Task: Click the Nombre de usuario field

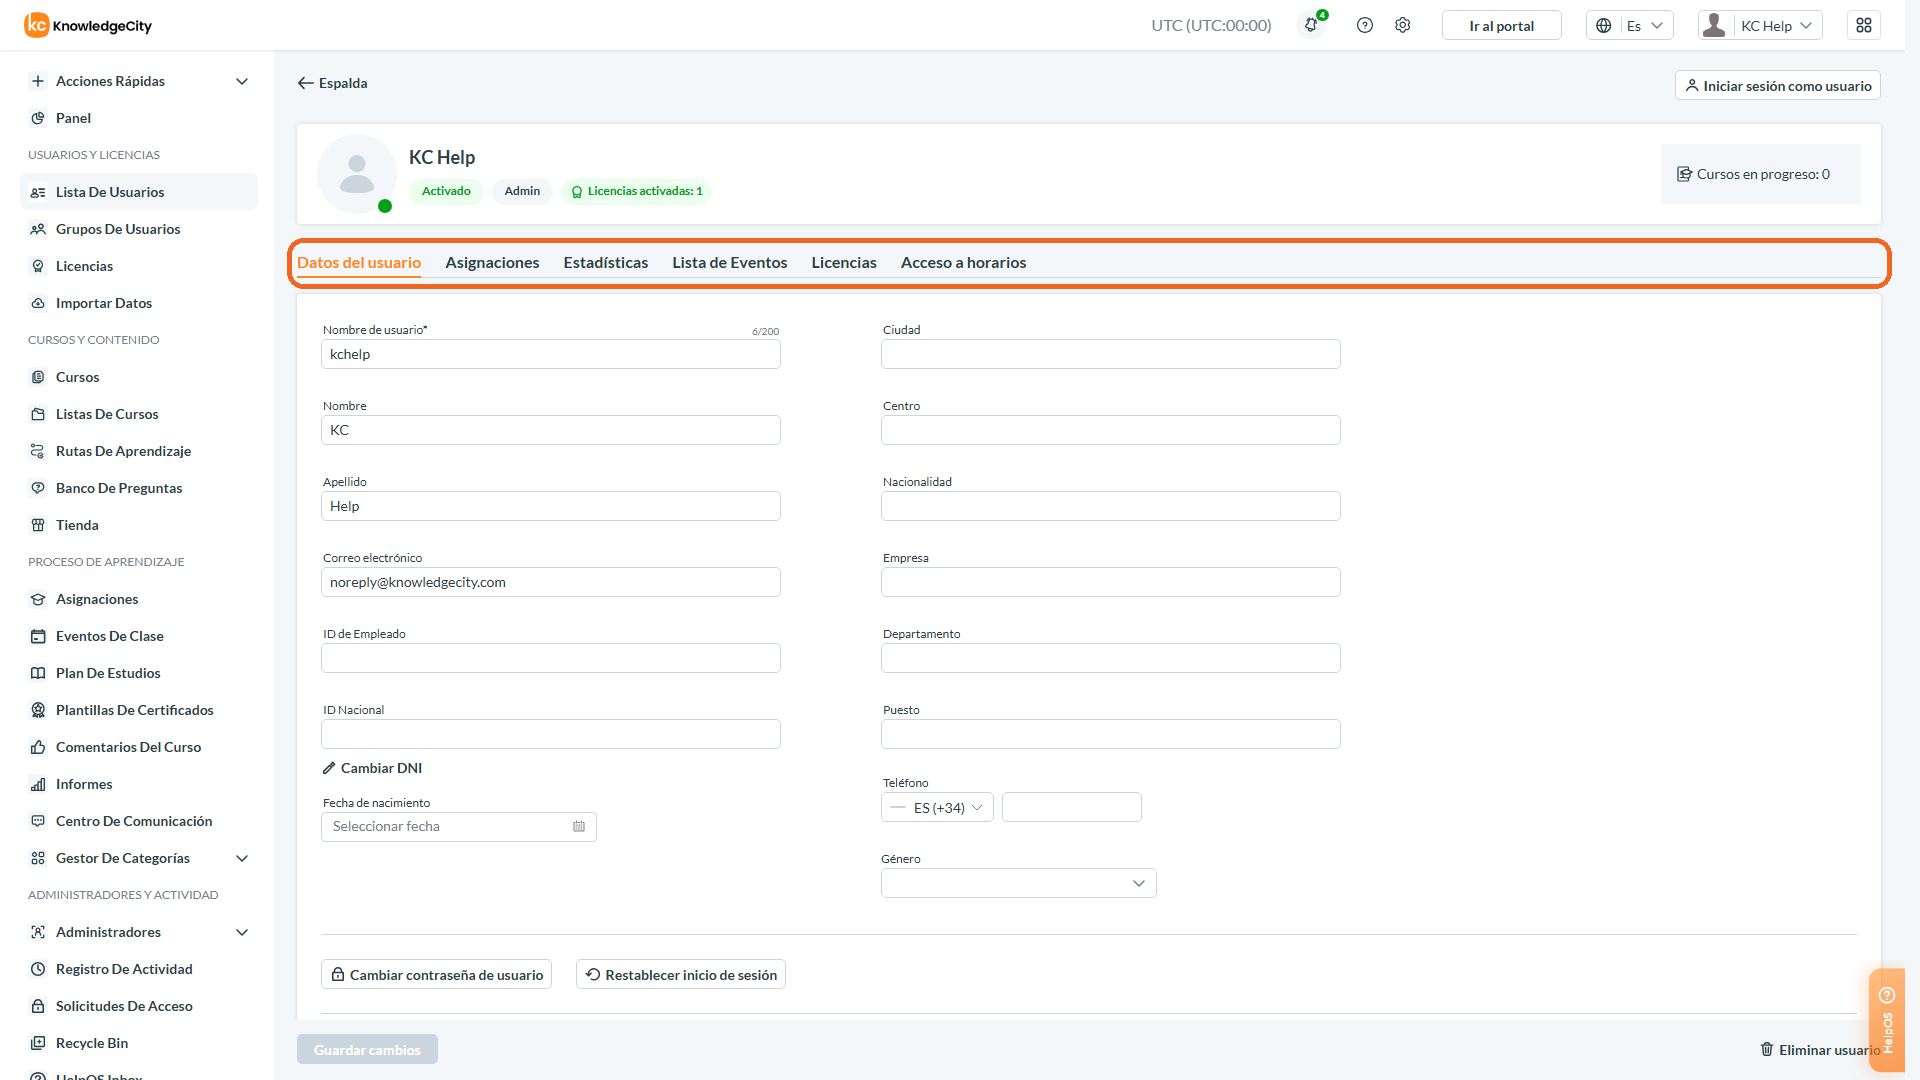Action: pyautogui.click(x=551, y=354)
